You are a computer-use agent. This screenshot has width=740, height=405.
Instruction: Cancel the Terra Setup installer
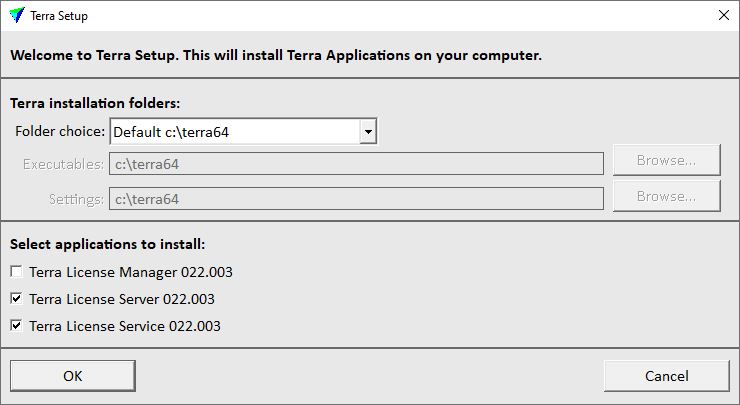coord(666,376)
